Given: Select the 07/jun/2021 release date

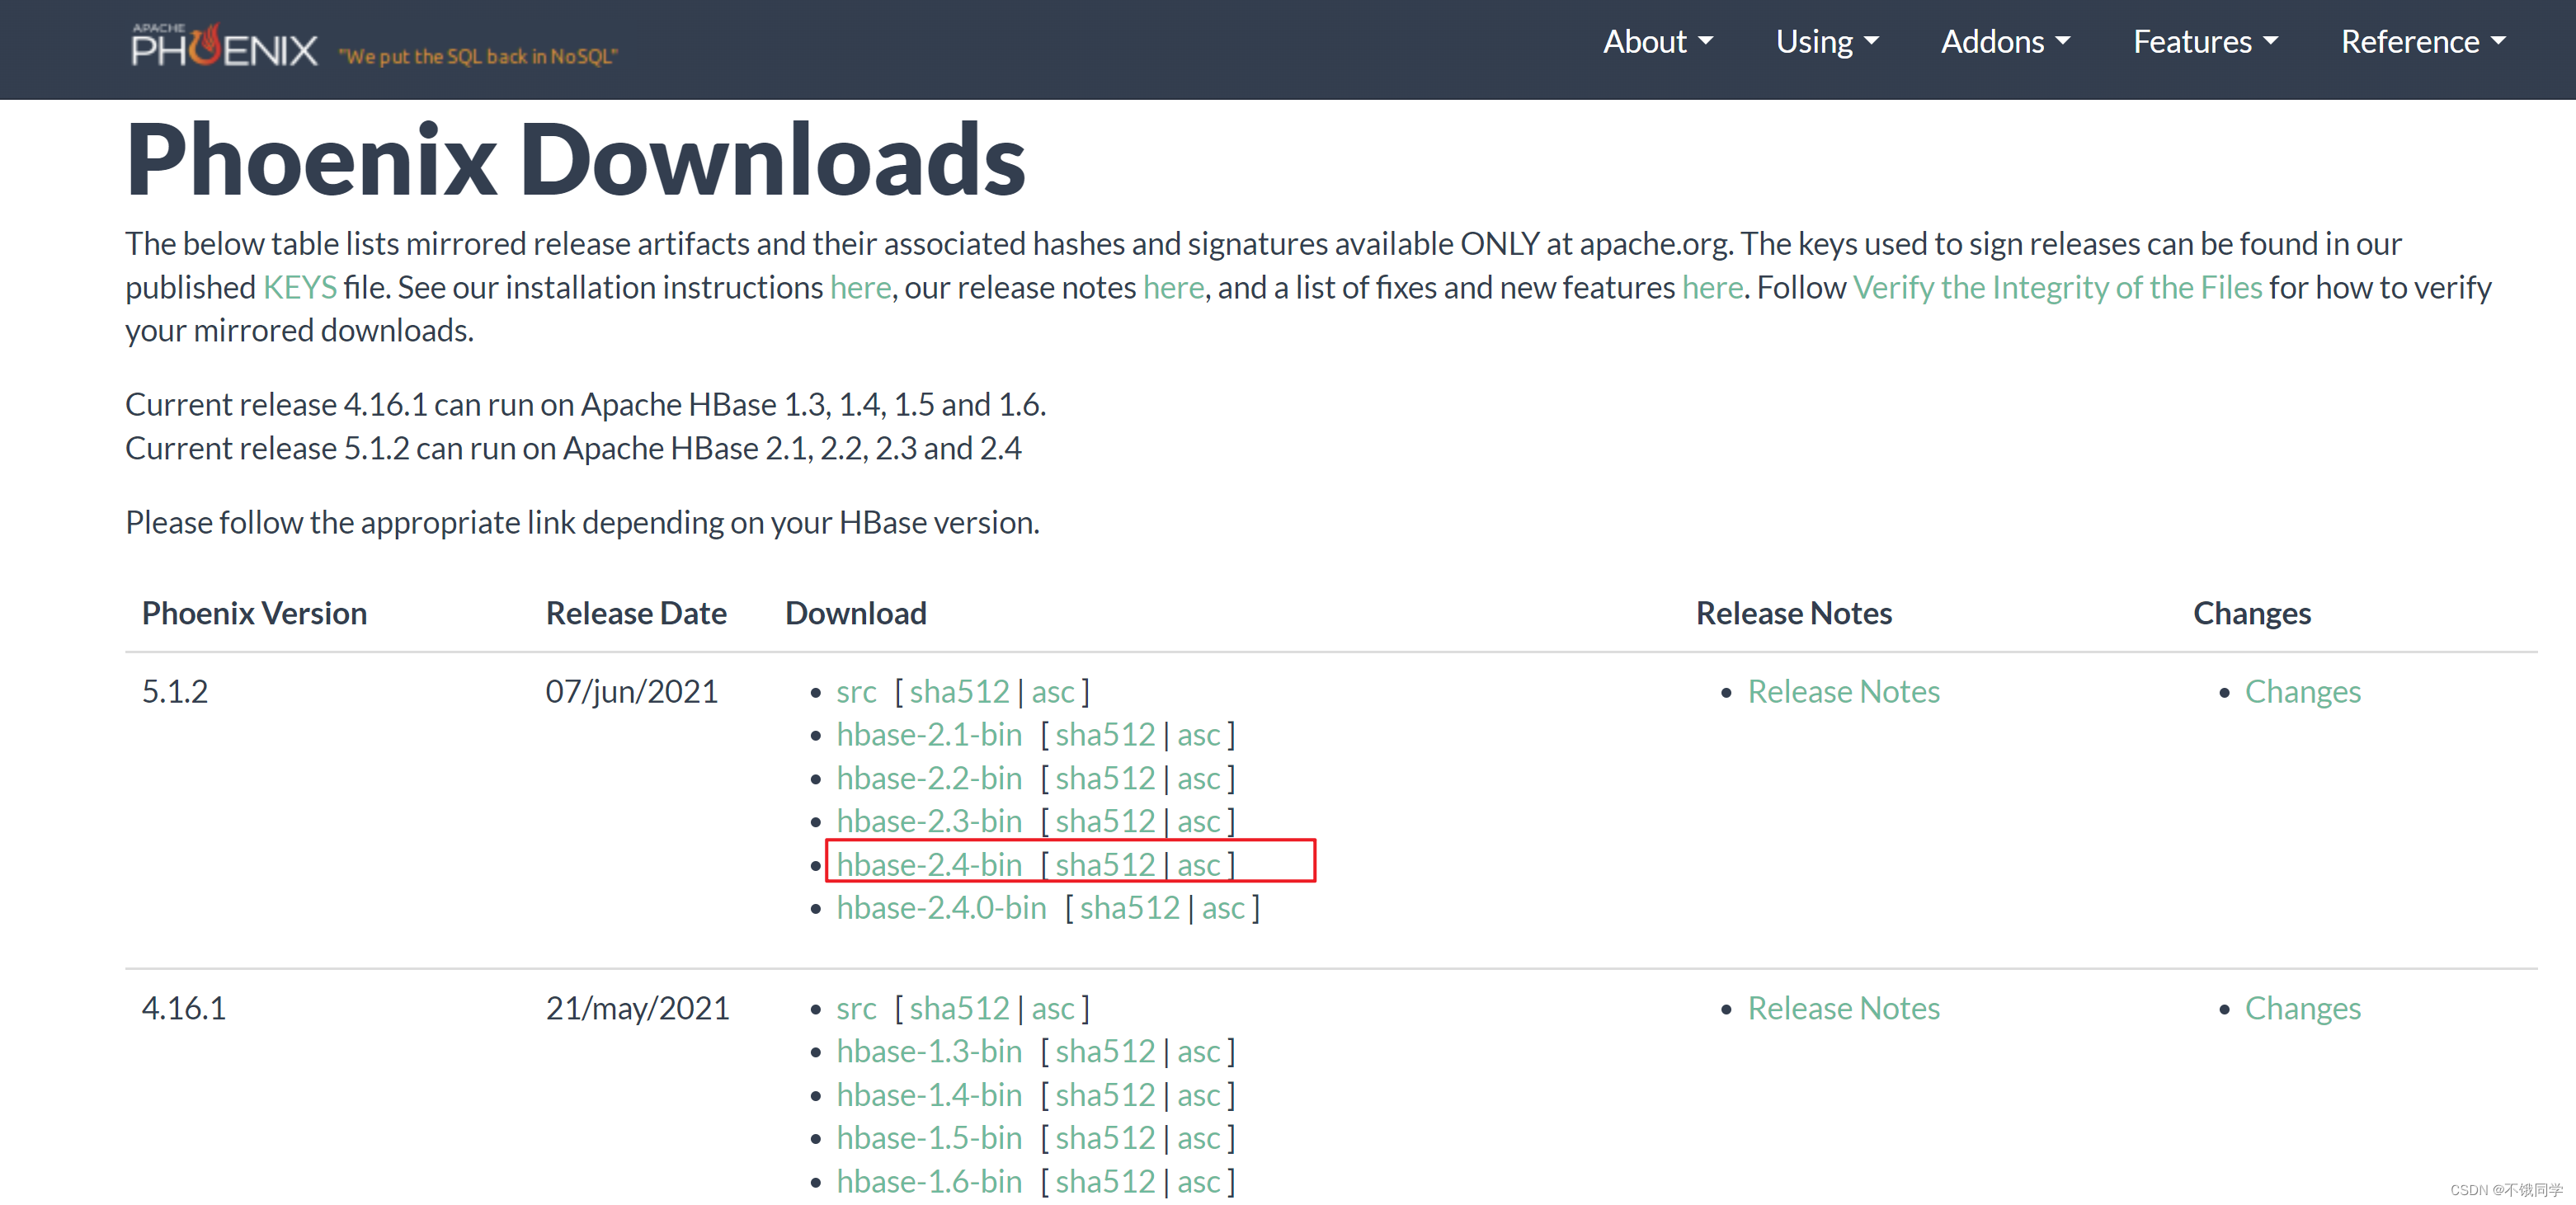Looking at the screenshot, I should coord(632,692).
